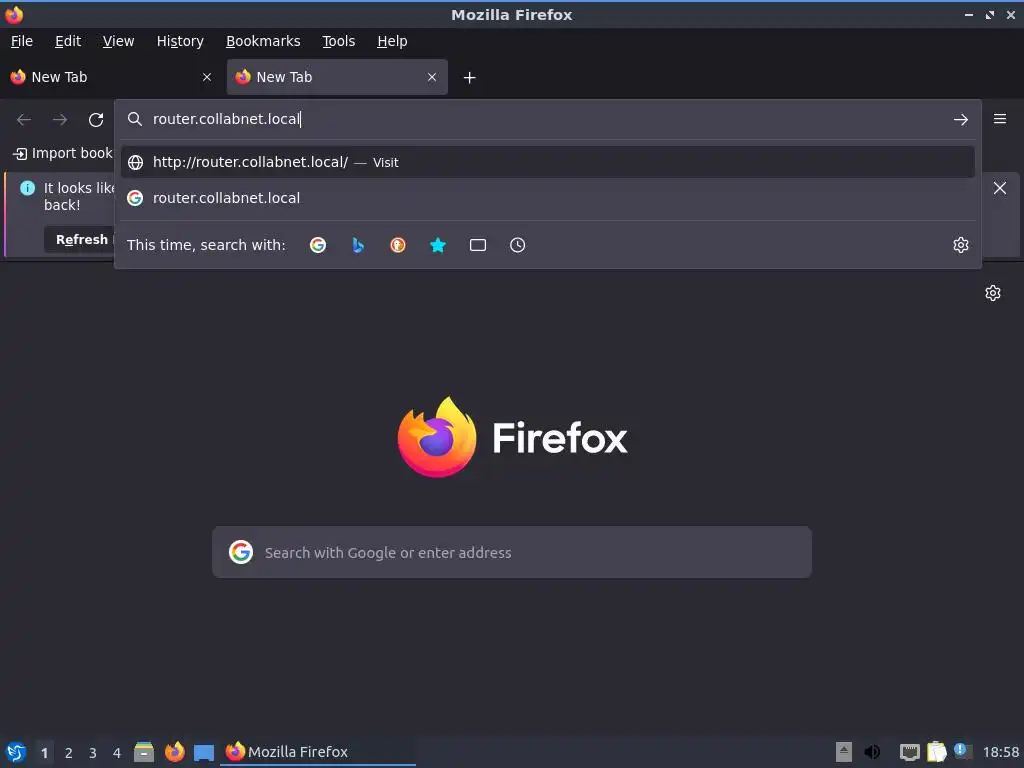Visit http://router.collabnet.local/ suggestion

click(547, 162)
